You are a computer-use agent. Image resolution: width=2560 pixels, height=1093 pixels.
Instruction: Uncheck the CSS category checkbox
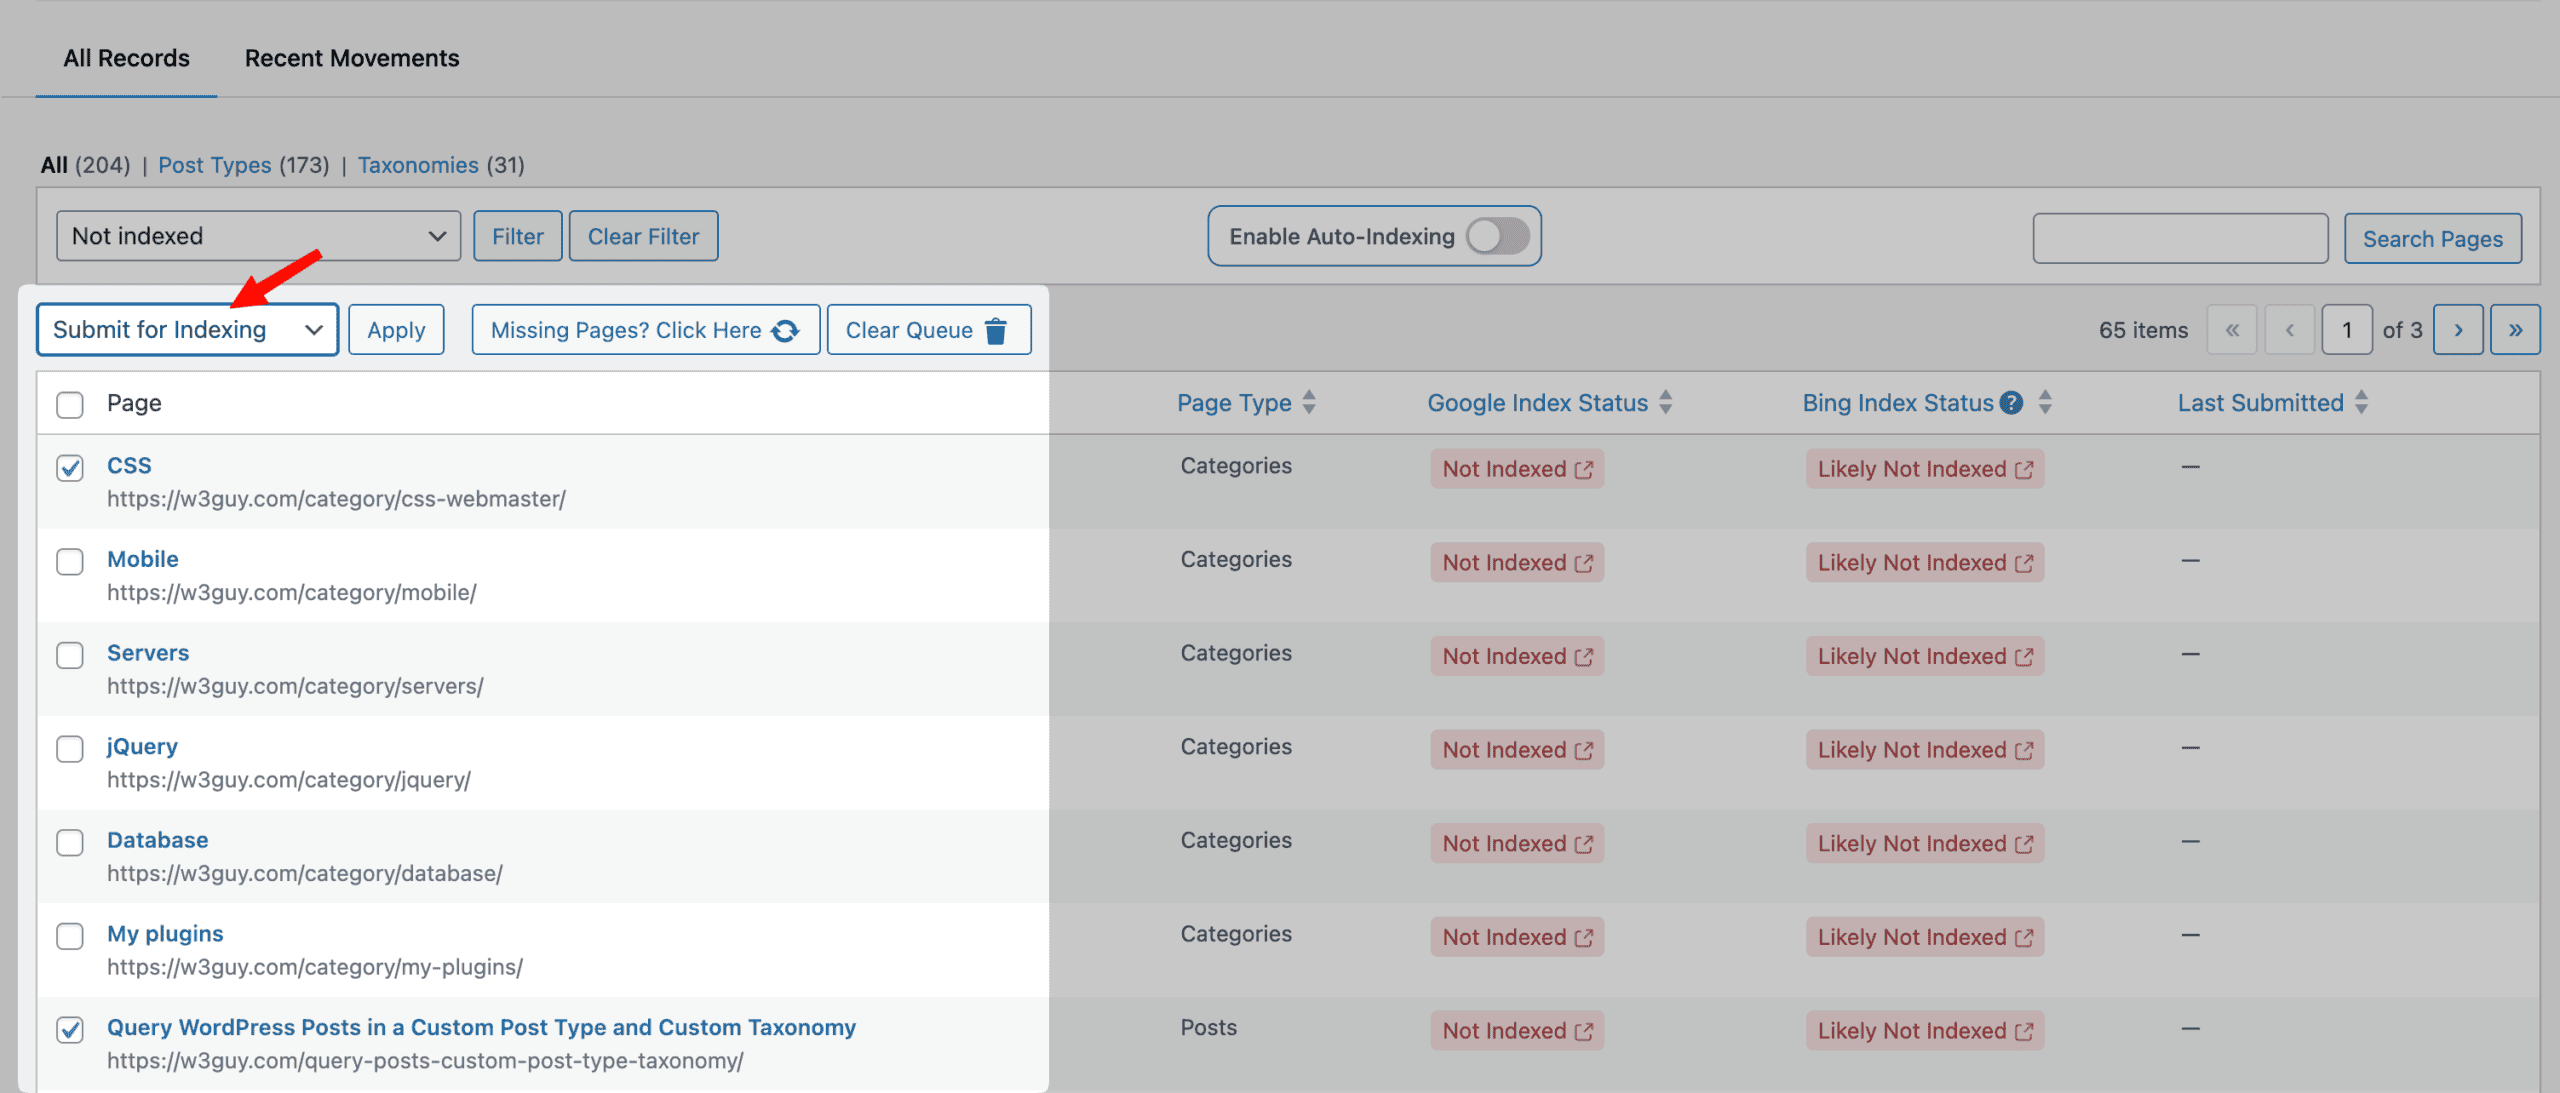click(x=70, y=468)
